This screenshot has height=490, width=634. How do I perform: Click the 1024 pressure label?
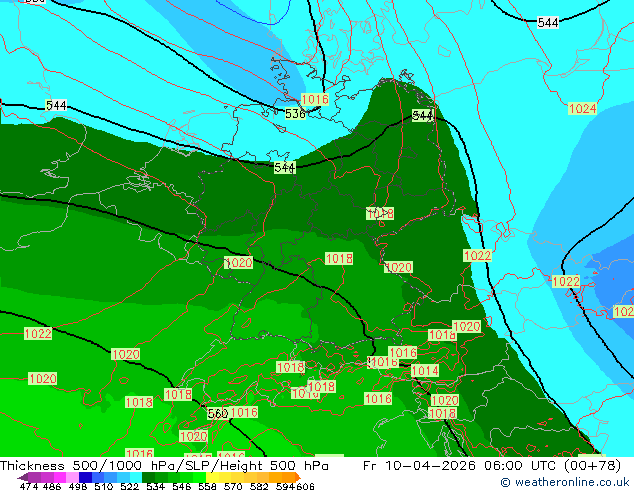tap(582, 108)
